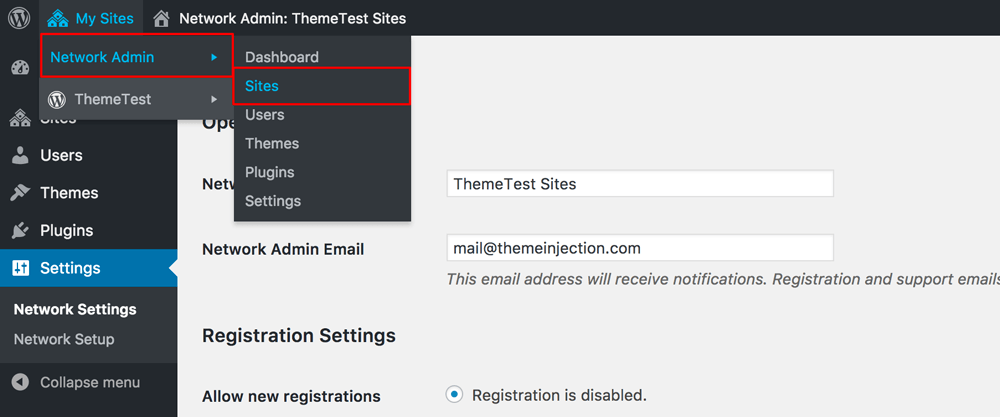
Task: Click the WordPress logo in admin bar
Action: tap(19, 18)
